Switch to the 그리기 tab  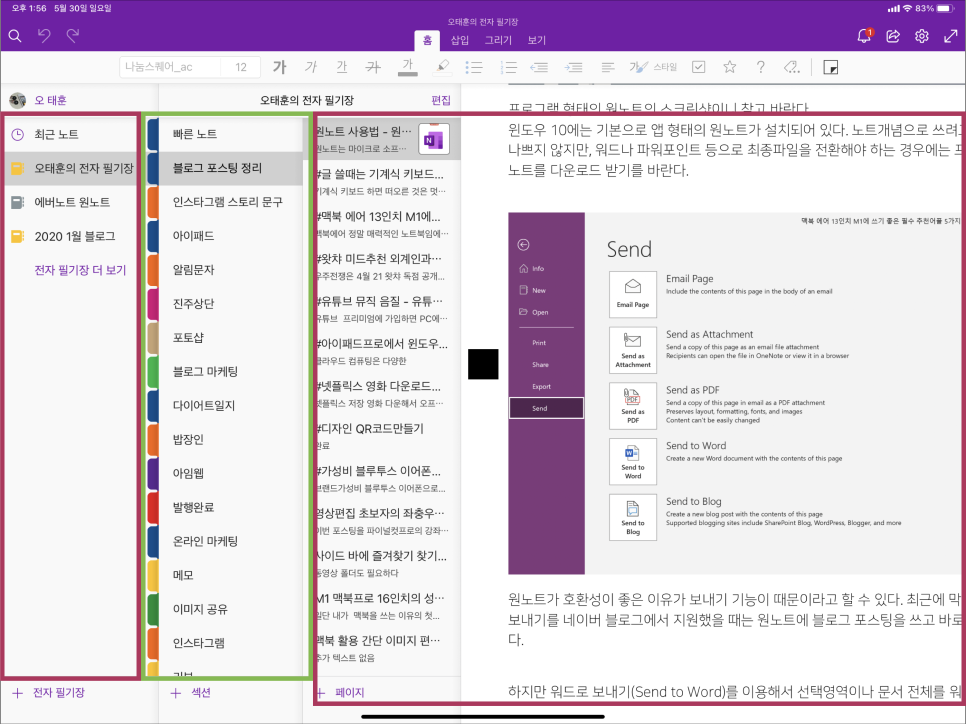(x=498, y=40)
